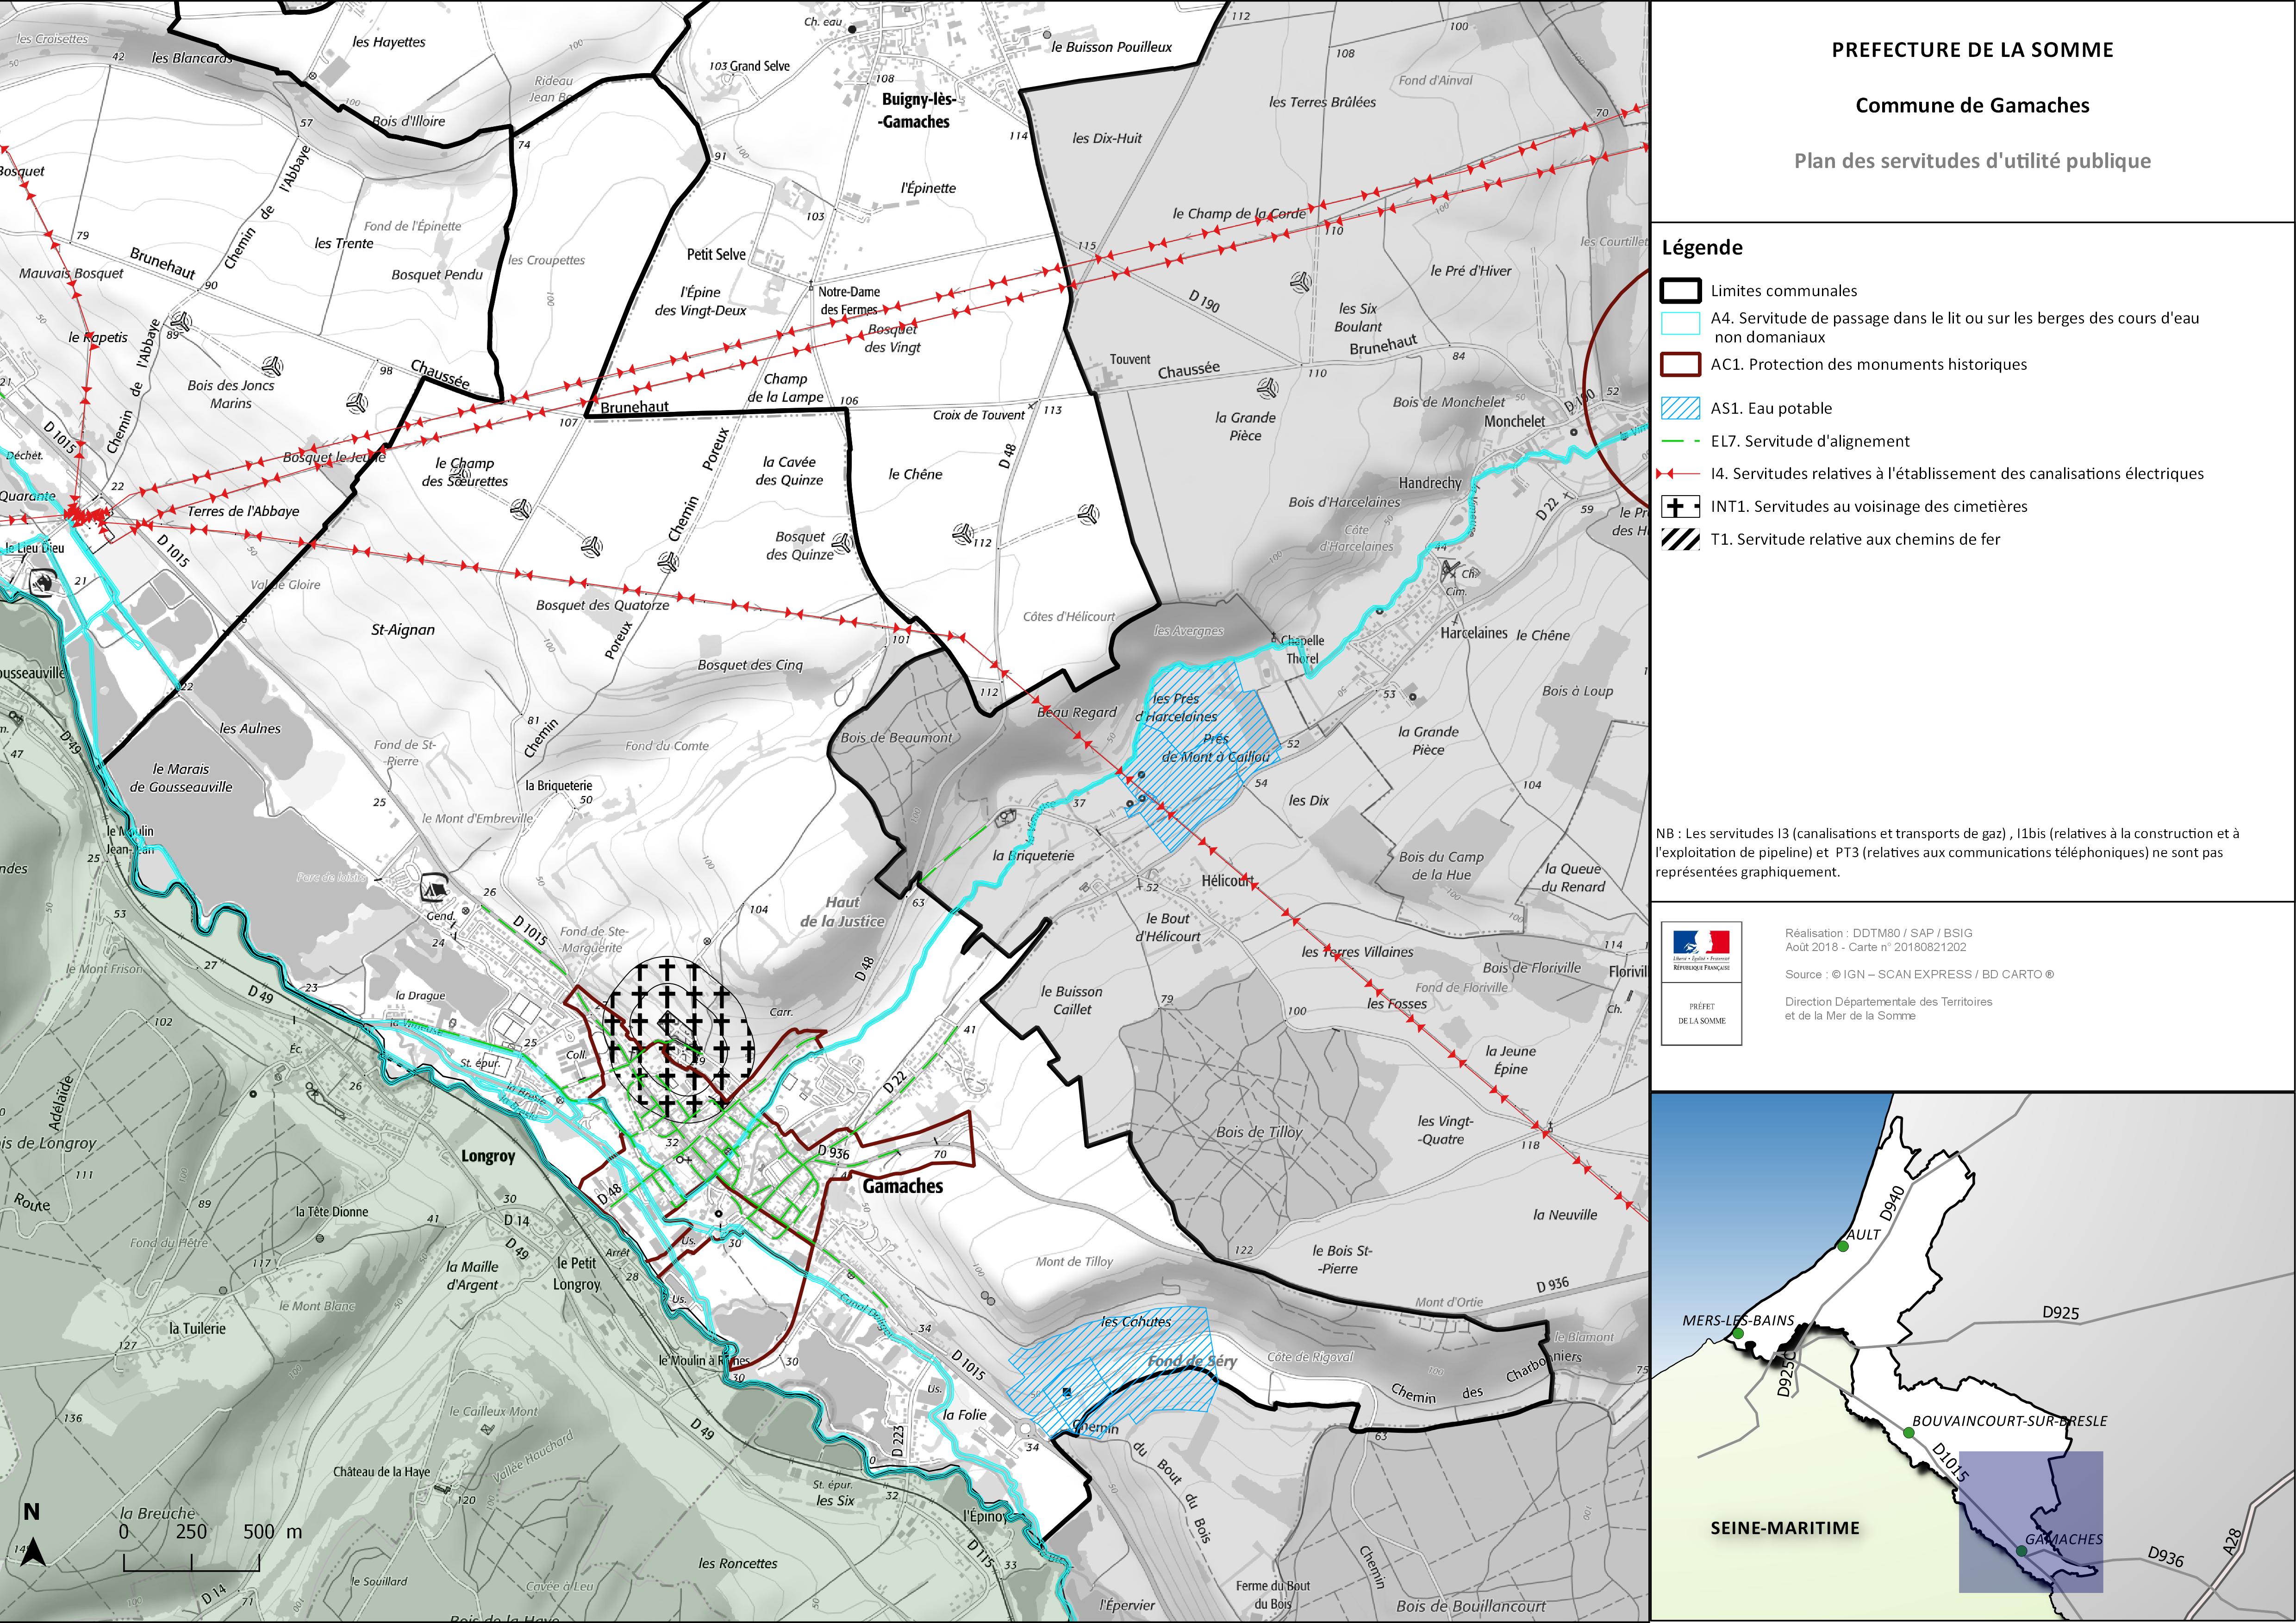
Task: Click the Préfet de la Somme logo
Action: (x=1701, y=1014)
